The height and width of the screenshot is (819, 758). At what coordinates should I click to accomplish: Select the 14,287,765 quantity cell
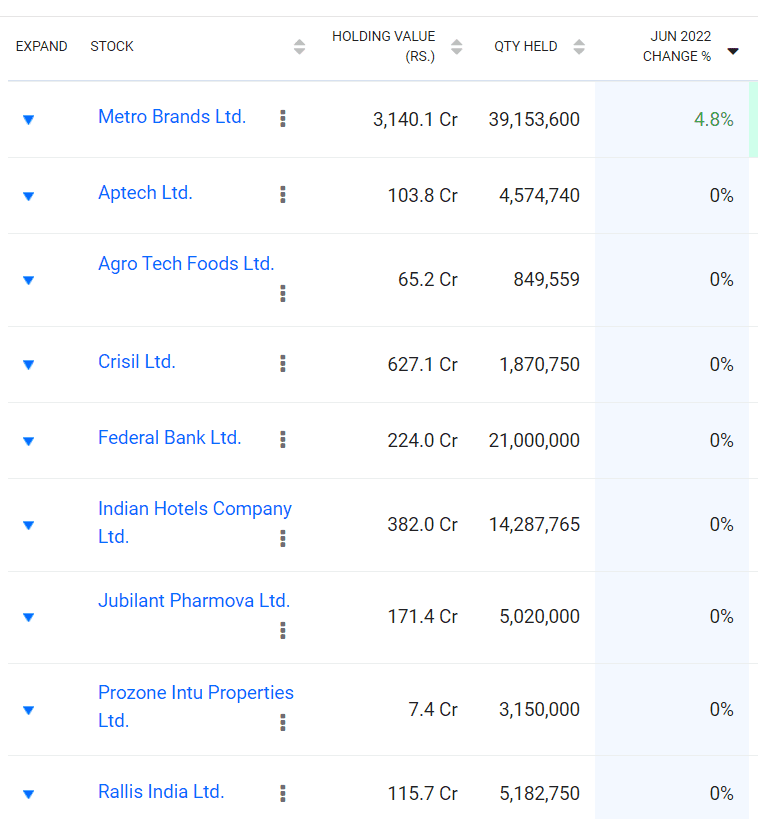coord(534,525)
